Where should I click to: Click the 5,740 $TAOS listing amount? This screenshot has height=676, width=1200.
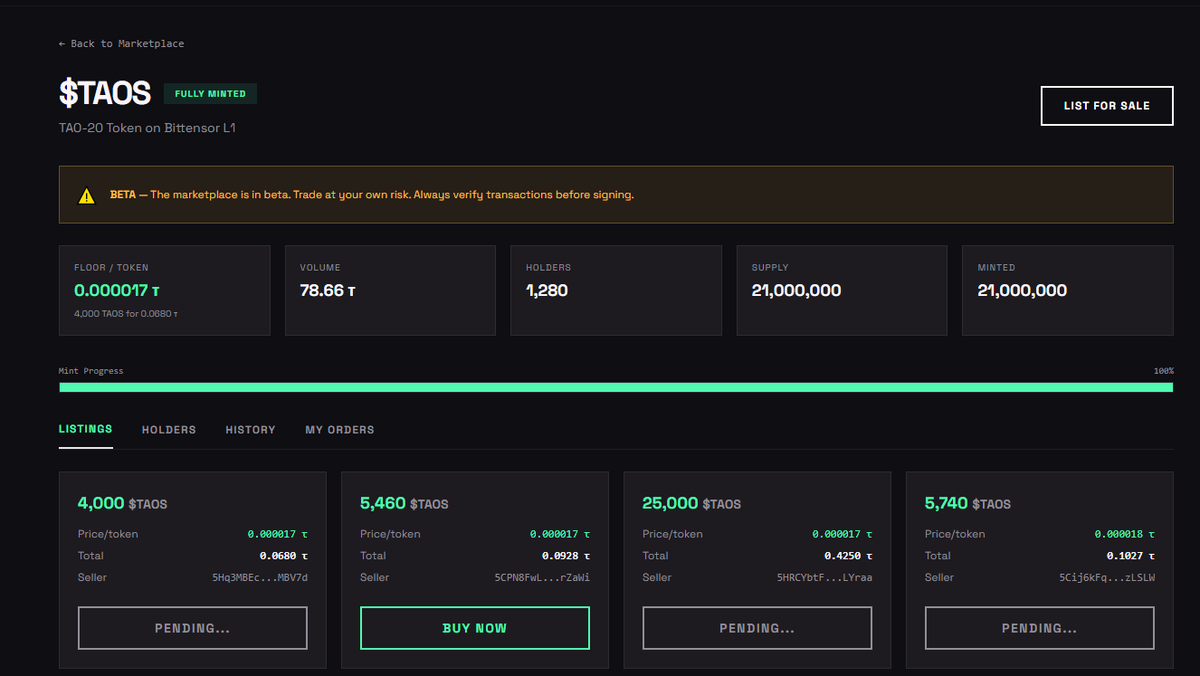point(968,504)
